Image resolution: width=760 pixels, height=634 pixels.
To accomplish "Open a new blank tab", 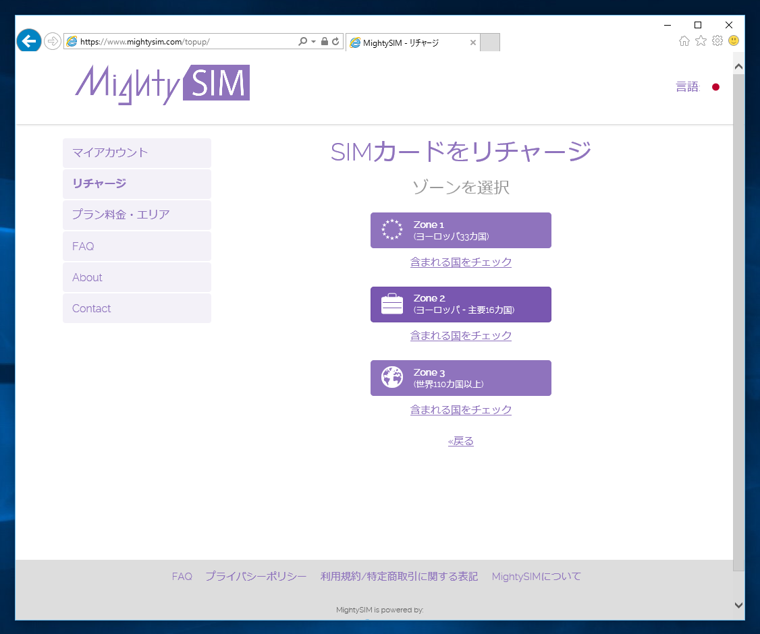I will pyautogui.click(x=490, y=42).
